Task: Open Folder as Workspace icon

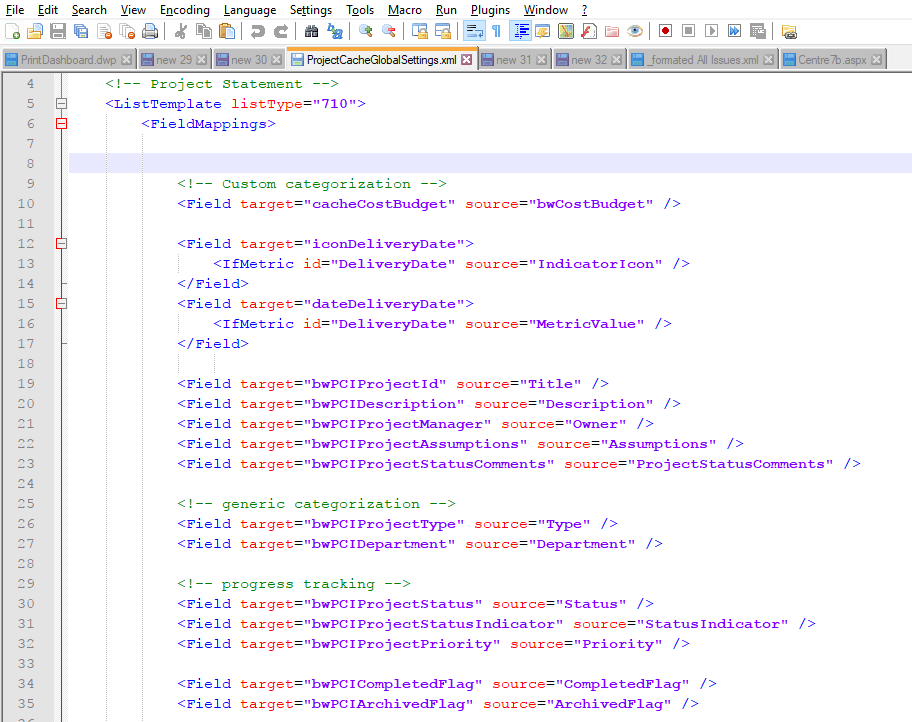Action: tap(612, 31)
